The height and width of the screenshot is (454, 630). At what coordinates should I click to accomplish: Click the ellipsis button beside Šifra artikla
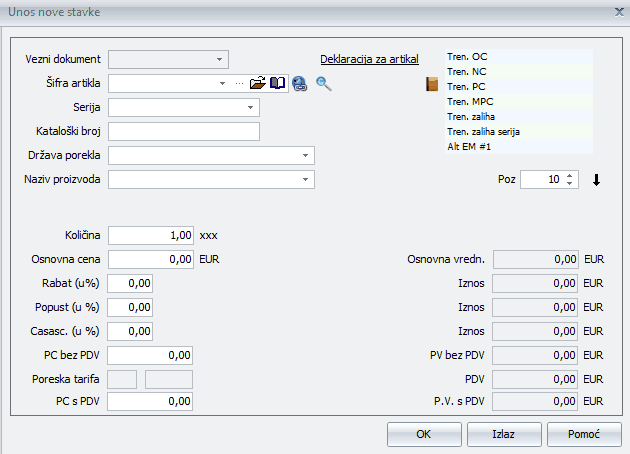coord(239,84)
